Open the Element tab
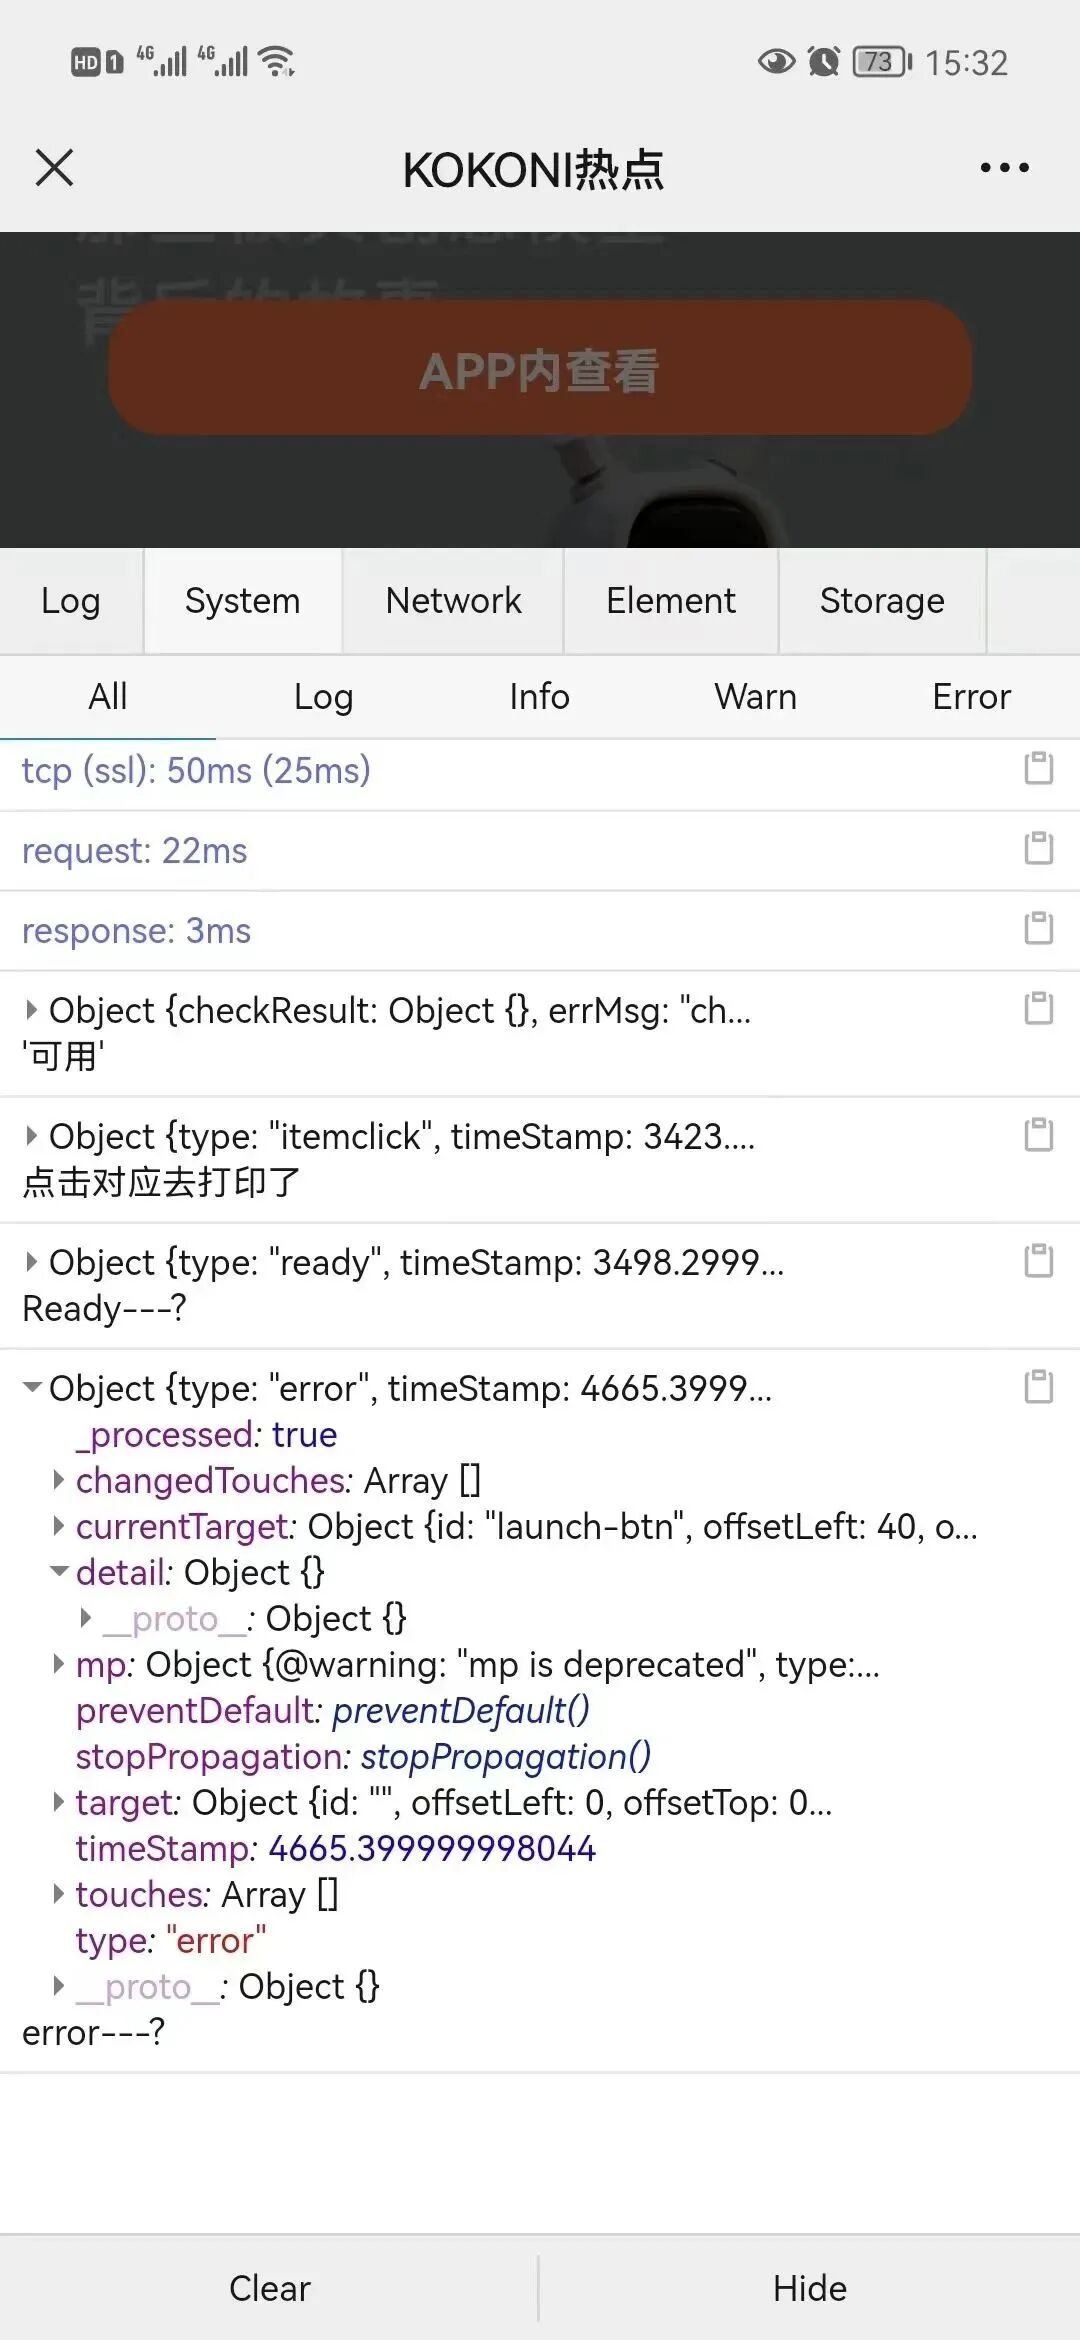1080x2340 pixels. (671, 601)
